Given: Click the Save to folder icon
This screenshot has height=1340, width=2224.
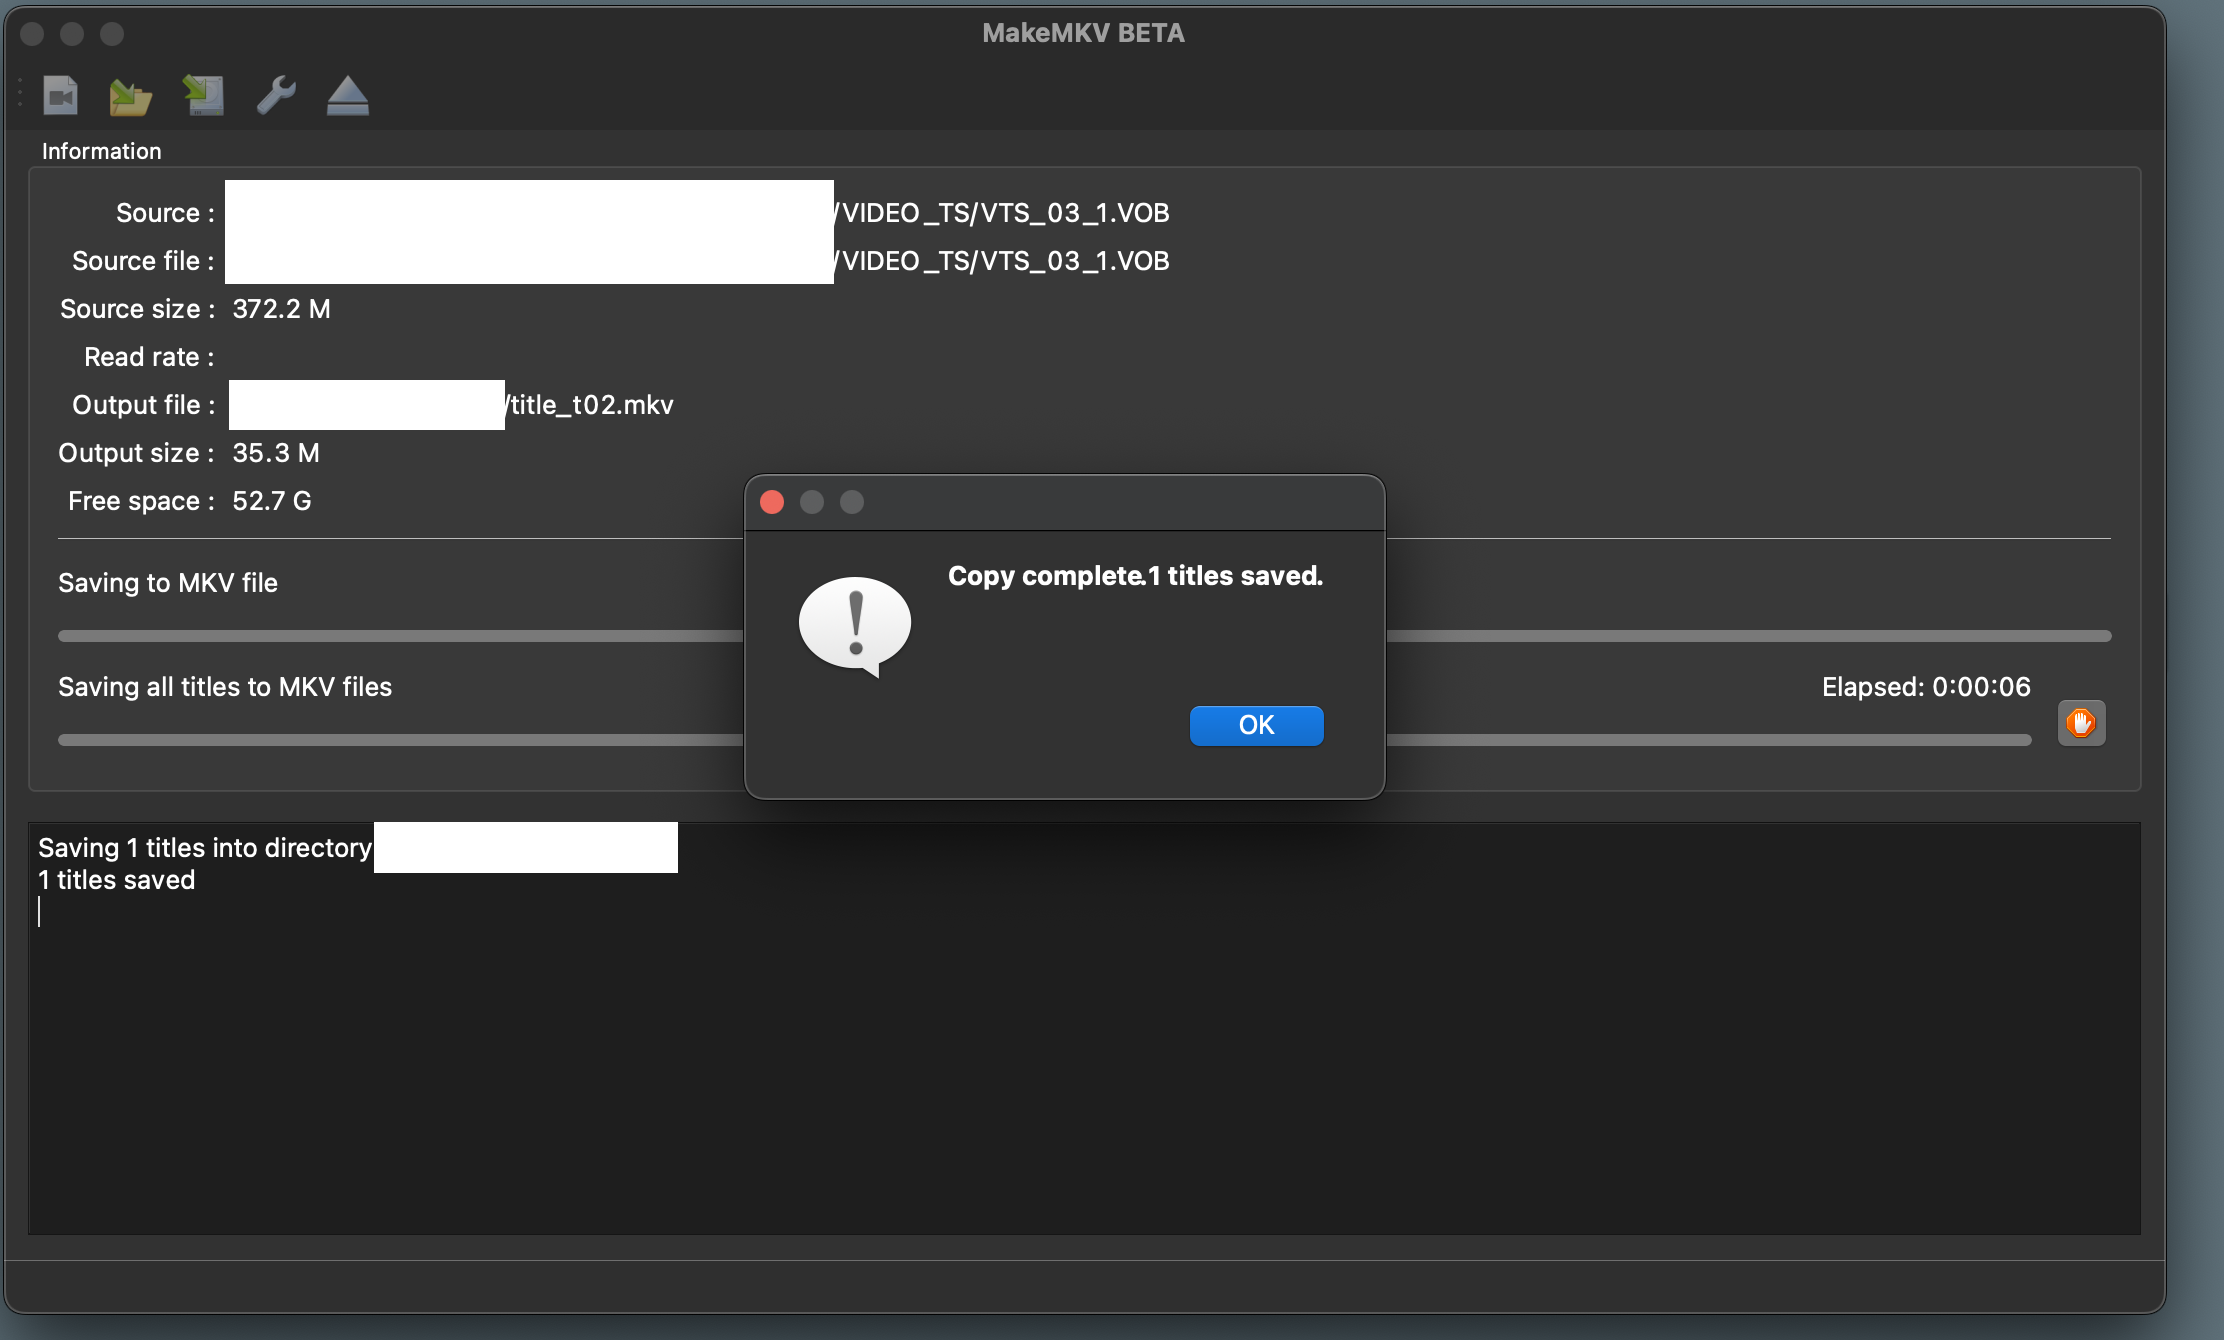Looking at the screenshot, I should pos(130,96).
